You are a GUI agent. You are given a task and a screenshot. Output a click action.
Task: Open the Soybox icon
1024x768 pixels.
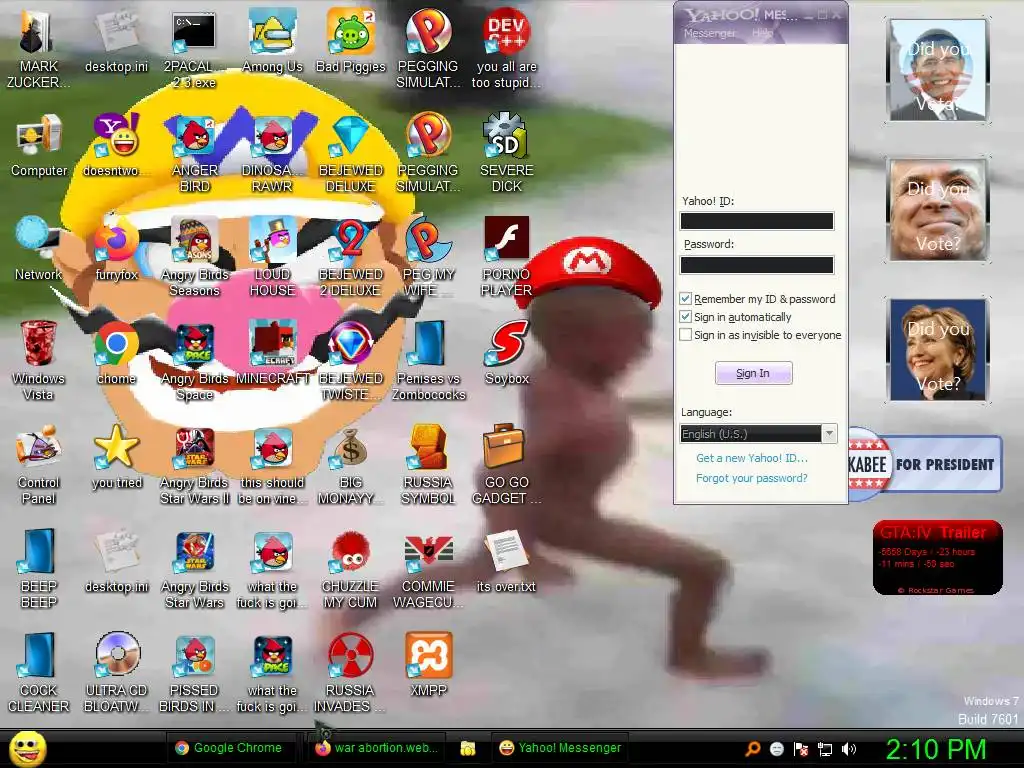click(506, 353)
